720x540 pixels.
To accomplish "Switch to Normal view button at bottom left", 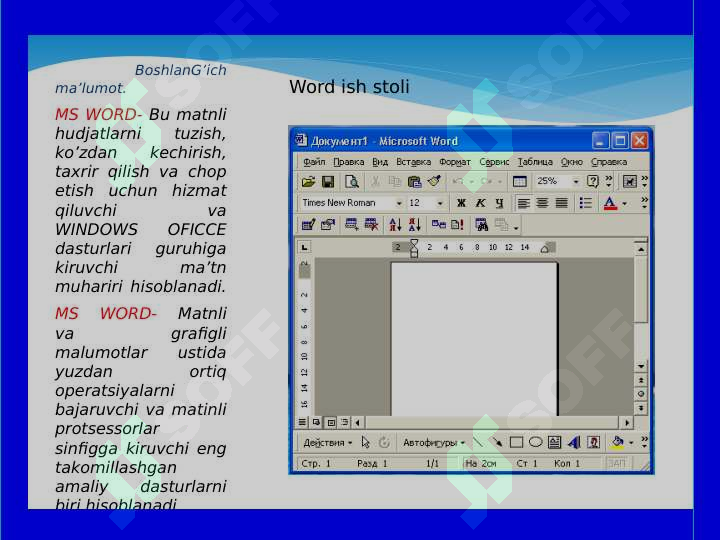I will pos(302,422).
